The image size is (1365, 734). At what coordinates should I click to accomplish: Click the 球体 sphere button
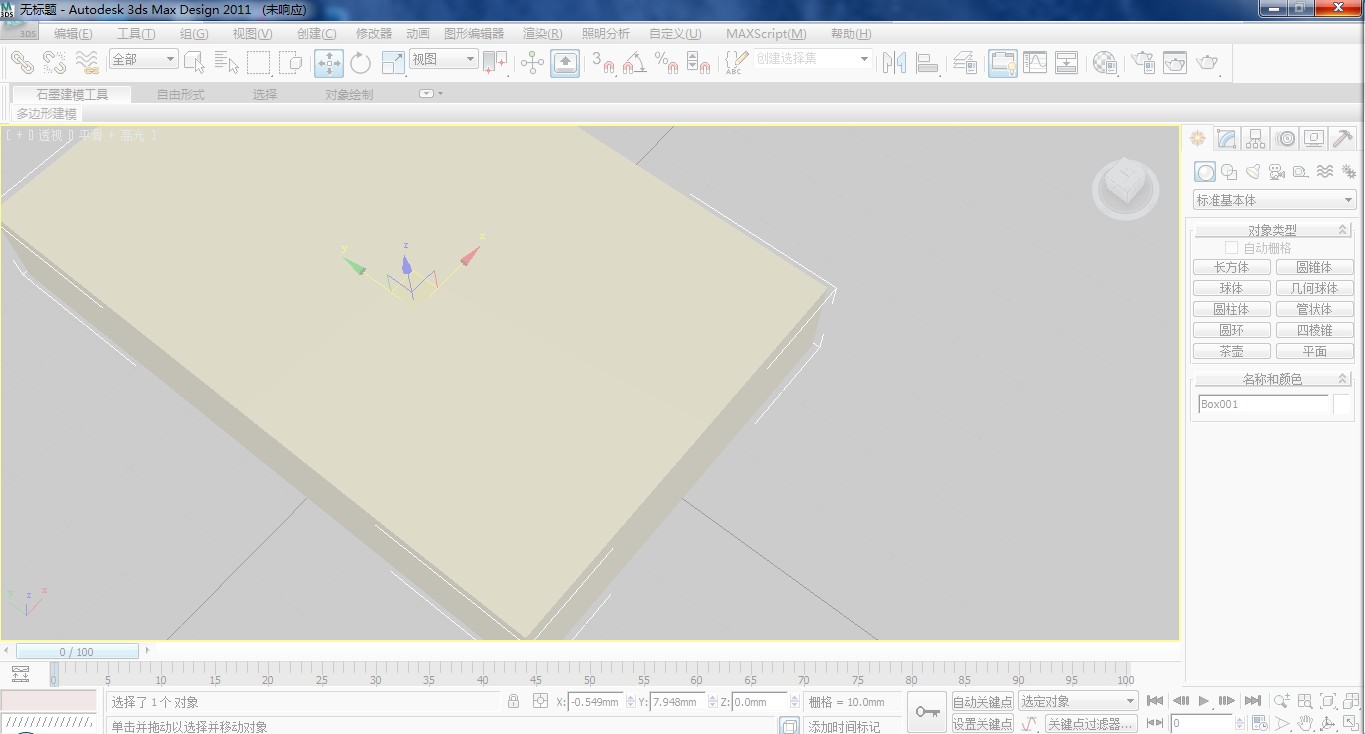1232,288
